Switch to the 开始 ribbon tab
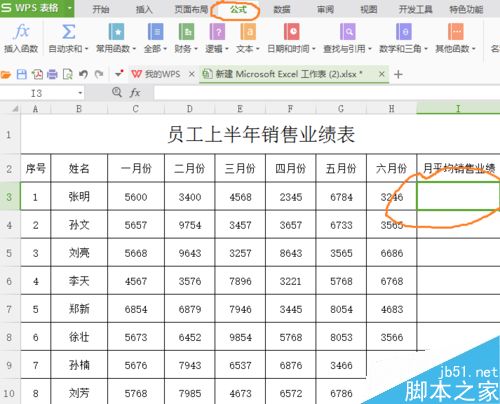 pyautogui.click(x=100, y=9)
